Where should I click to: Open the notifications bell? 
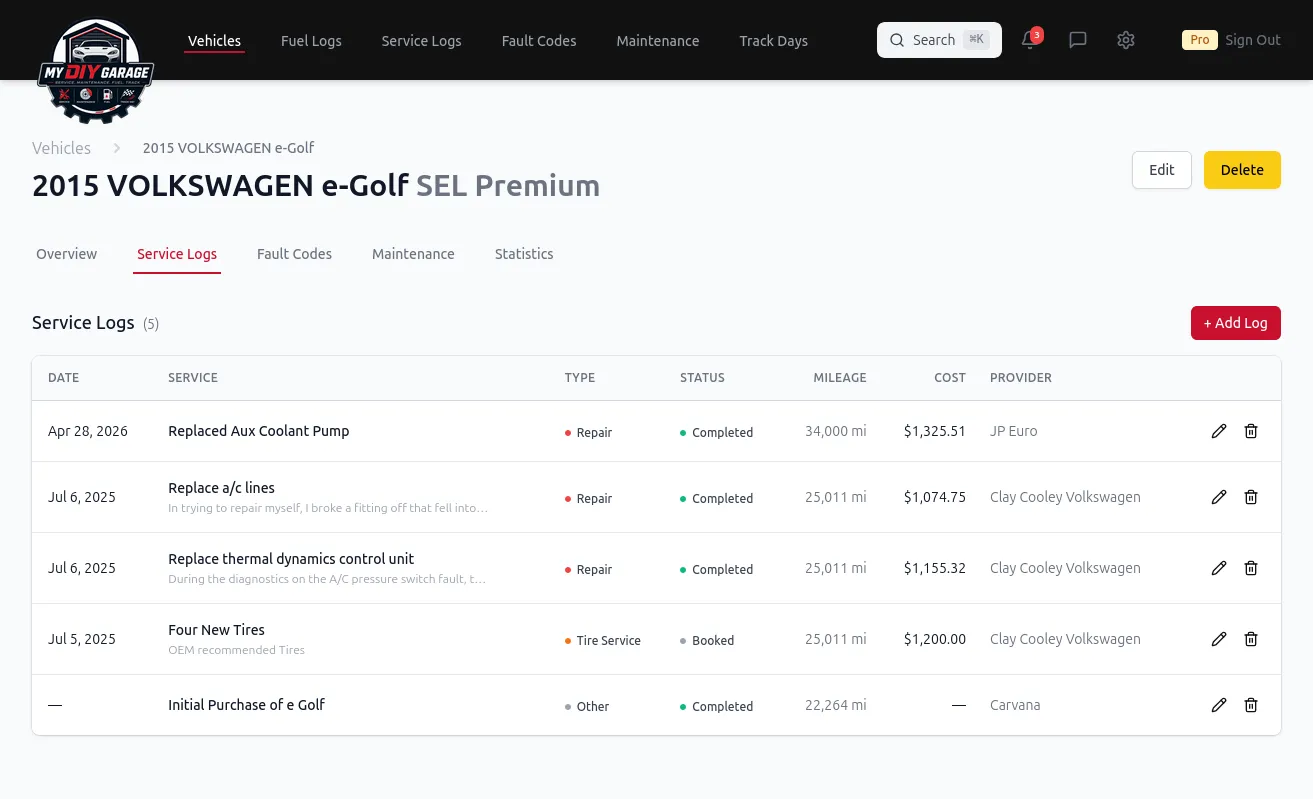1029,40
